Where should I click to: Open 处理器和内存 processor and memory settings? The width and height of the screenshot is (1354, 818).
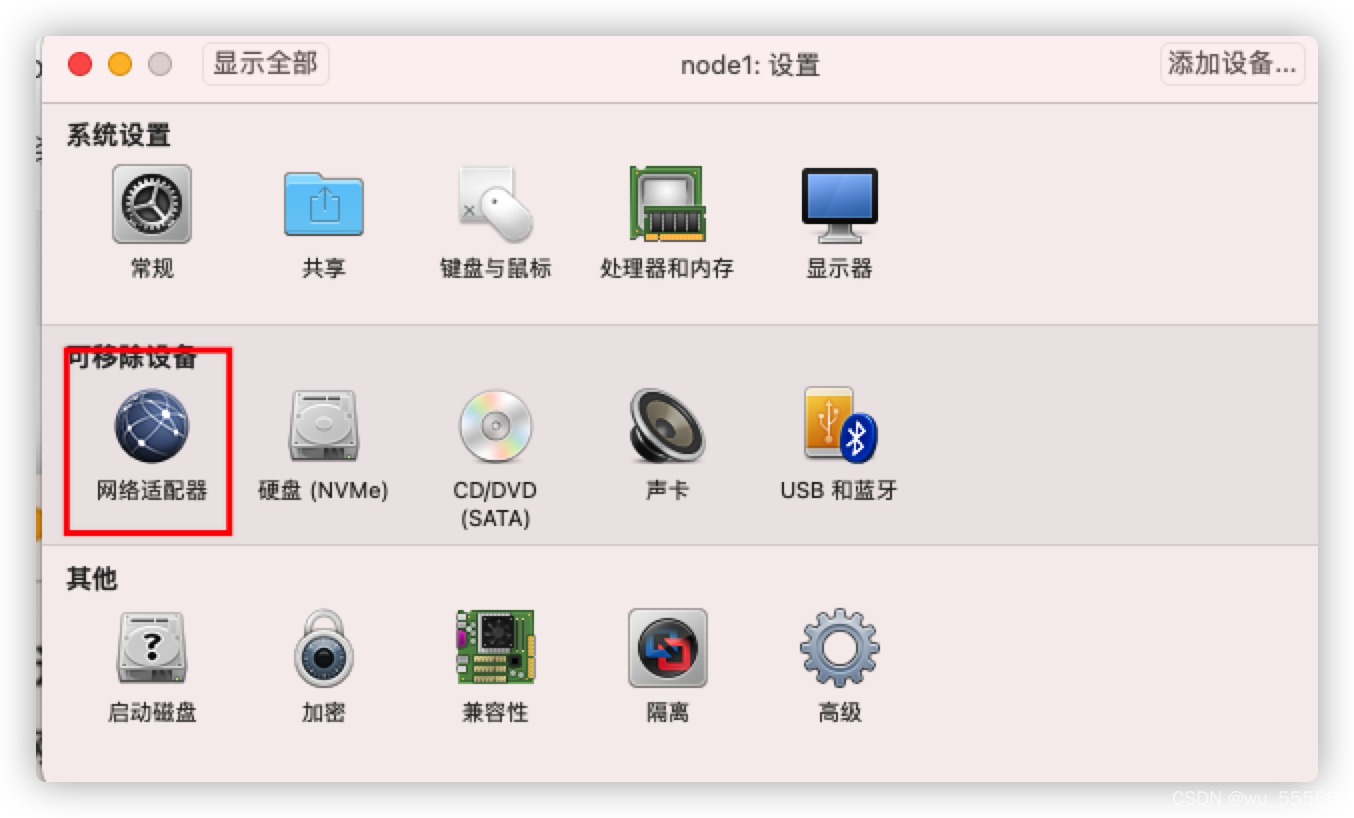point(667,204)
